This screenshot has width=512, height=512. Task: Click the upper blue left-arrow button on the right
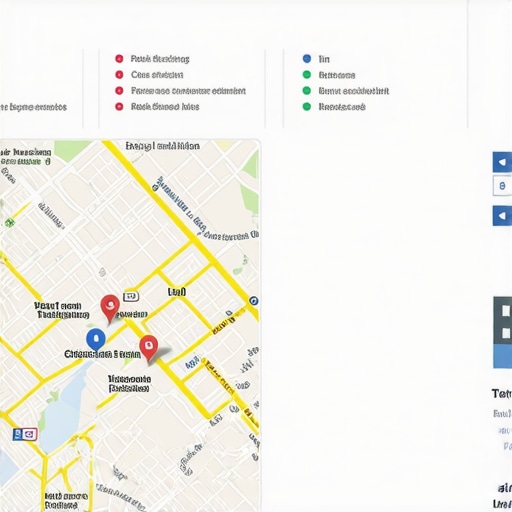pyautogui.click(x=502, y=162)
